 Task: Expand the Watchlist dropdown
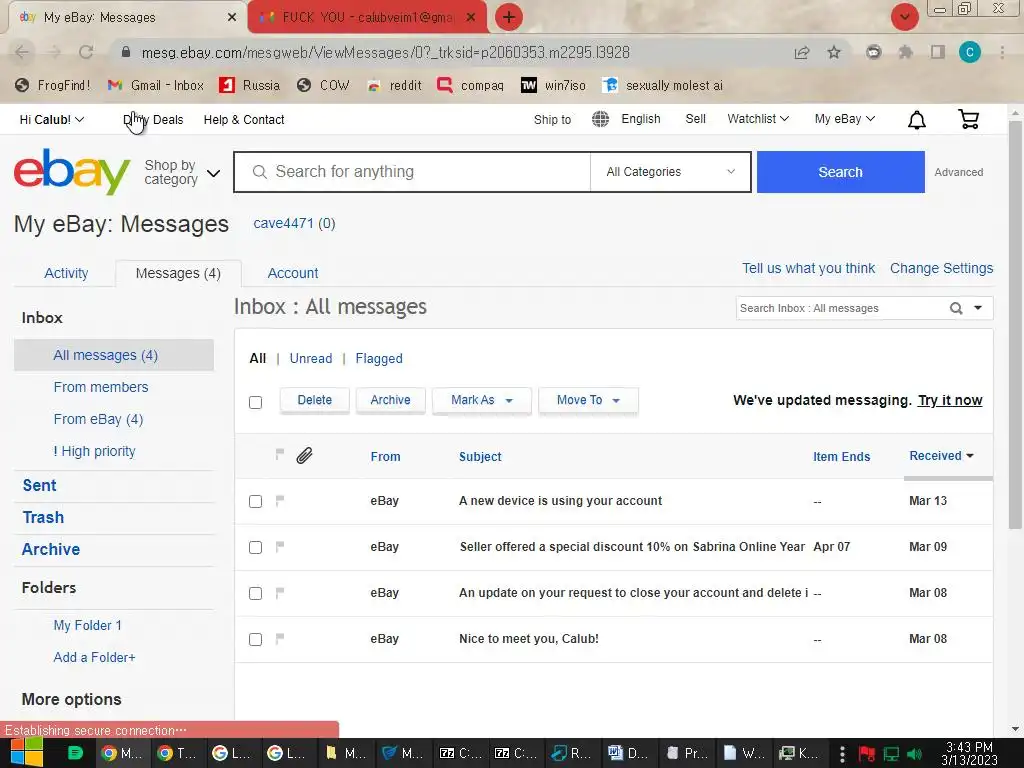click(758, 119)
